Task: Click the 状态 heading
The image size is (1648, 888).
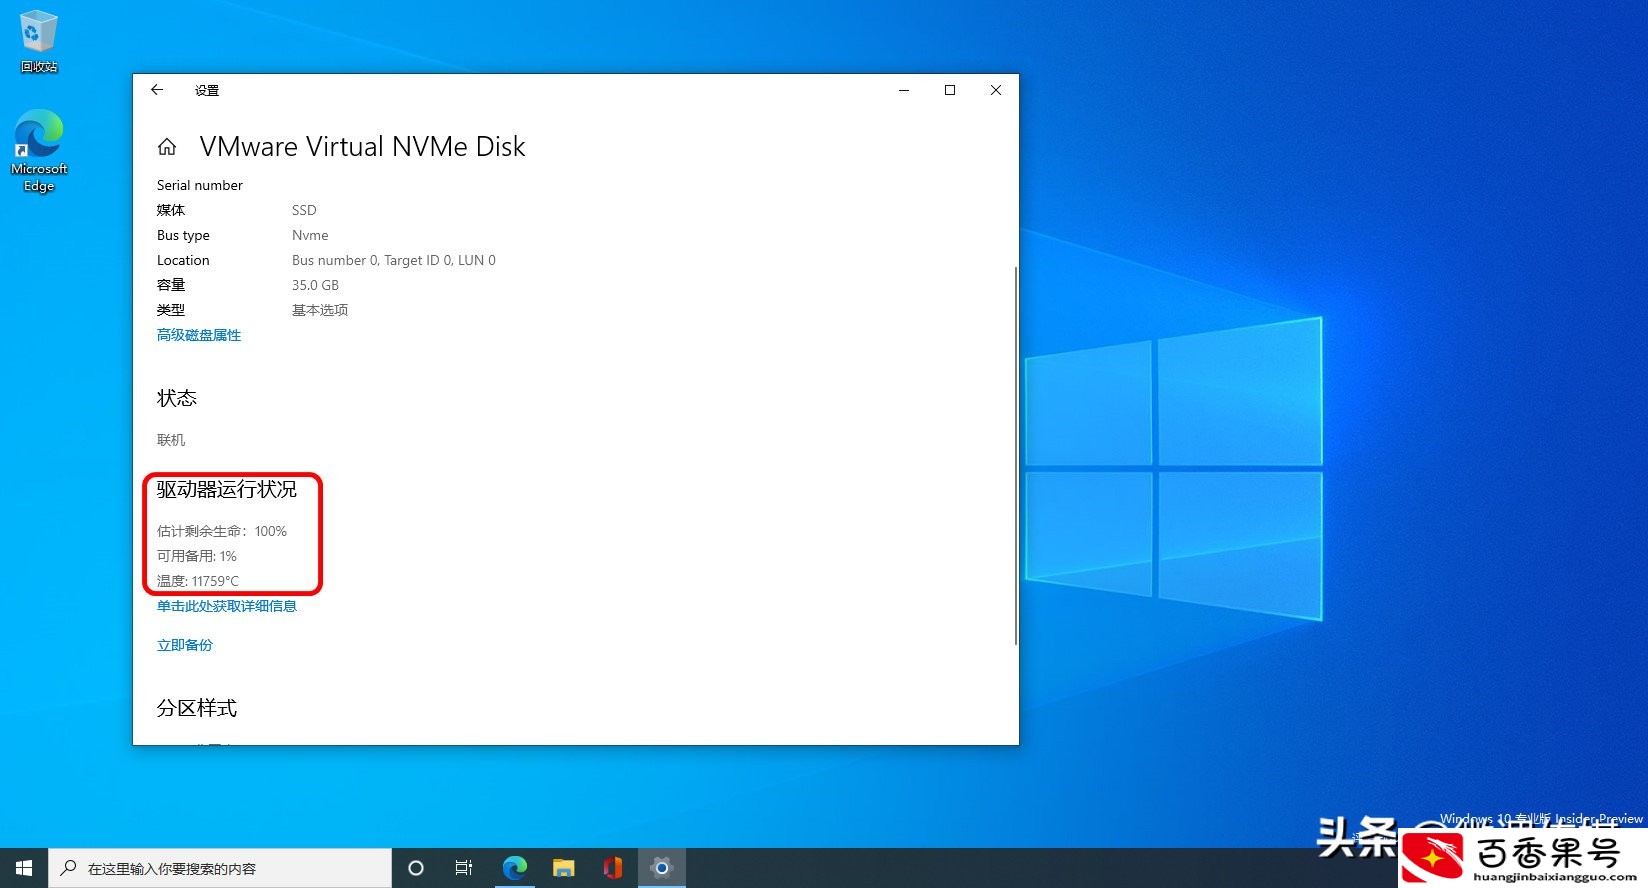Action: [177, 398]
